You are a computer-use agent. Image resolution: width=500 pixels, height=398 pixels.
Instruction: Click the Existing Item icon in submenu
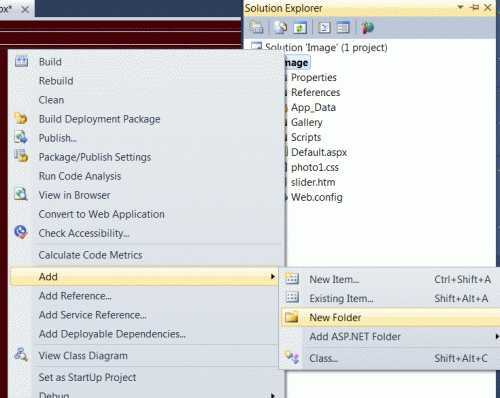(x=292, y=297)
